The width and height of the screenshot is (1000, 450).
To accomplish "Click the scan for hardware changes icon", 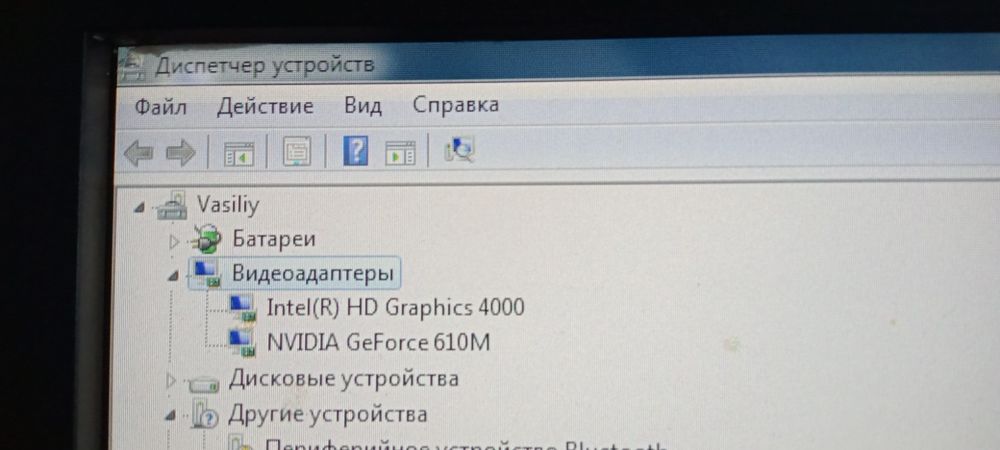I will pos(459,150).
